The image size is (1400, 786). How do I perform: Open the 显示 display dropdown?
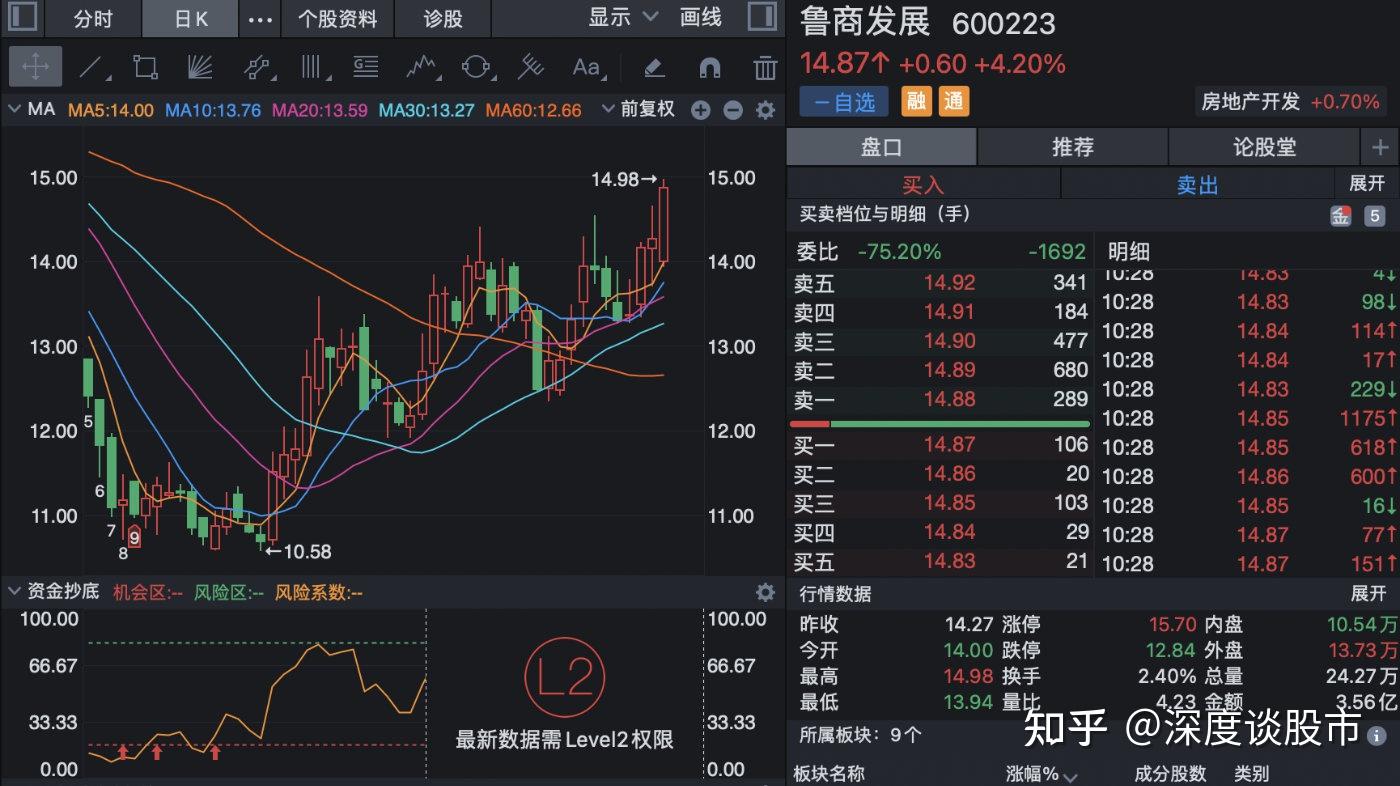click(x=624, y=17)
